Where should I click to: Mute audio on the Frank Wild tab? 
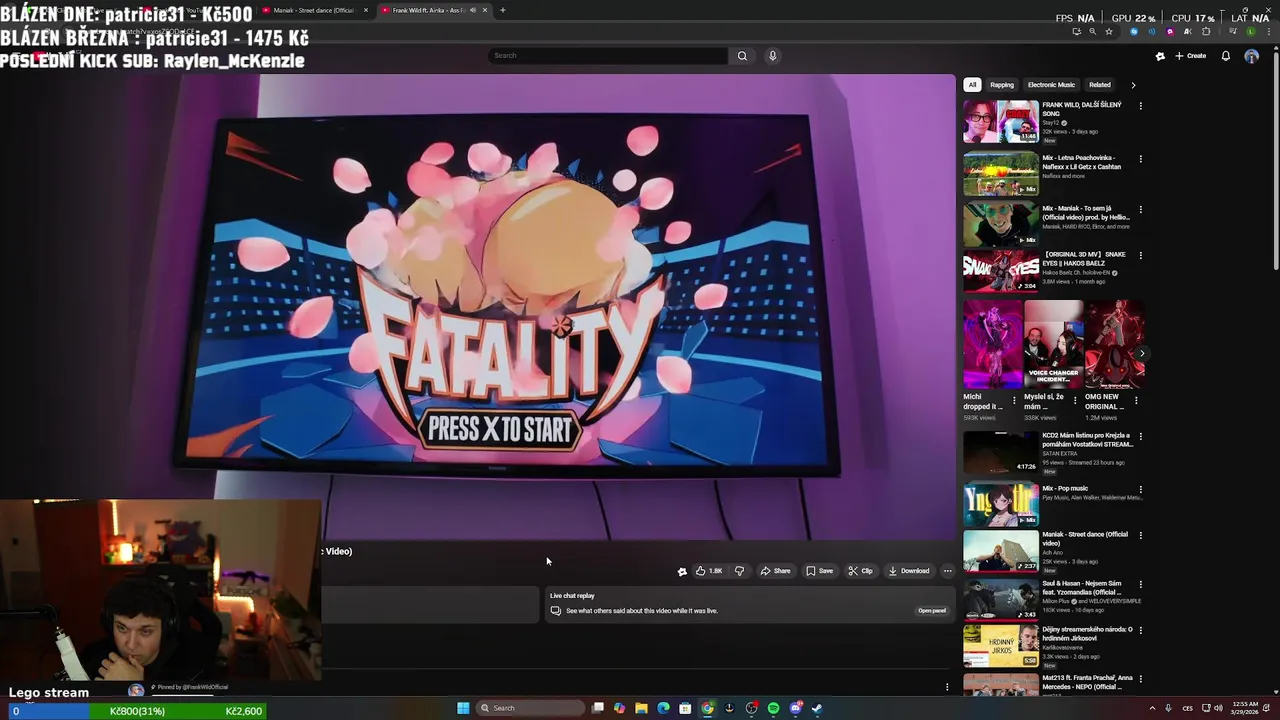pyautogui.click(x=473, y=10)
